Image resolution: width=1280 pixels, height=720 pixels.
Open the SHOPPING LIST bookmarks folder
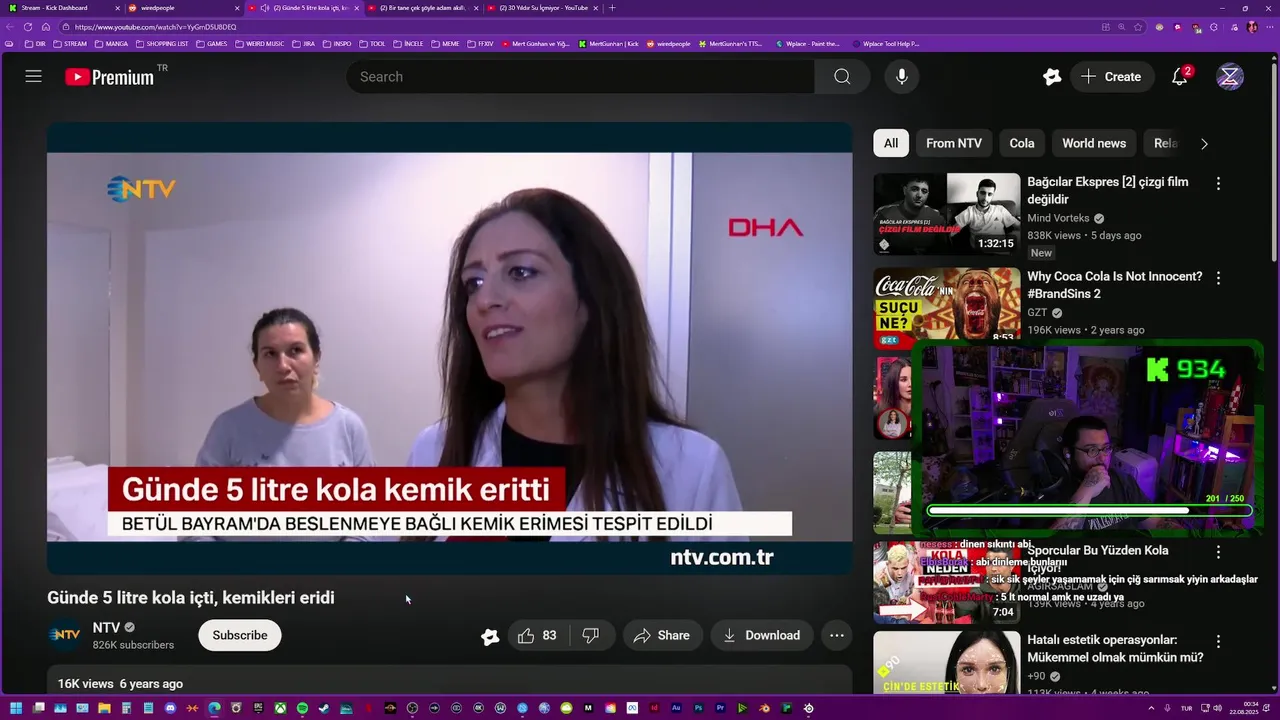click(161, 44)
